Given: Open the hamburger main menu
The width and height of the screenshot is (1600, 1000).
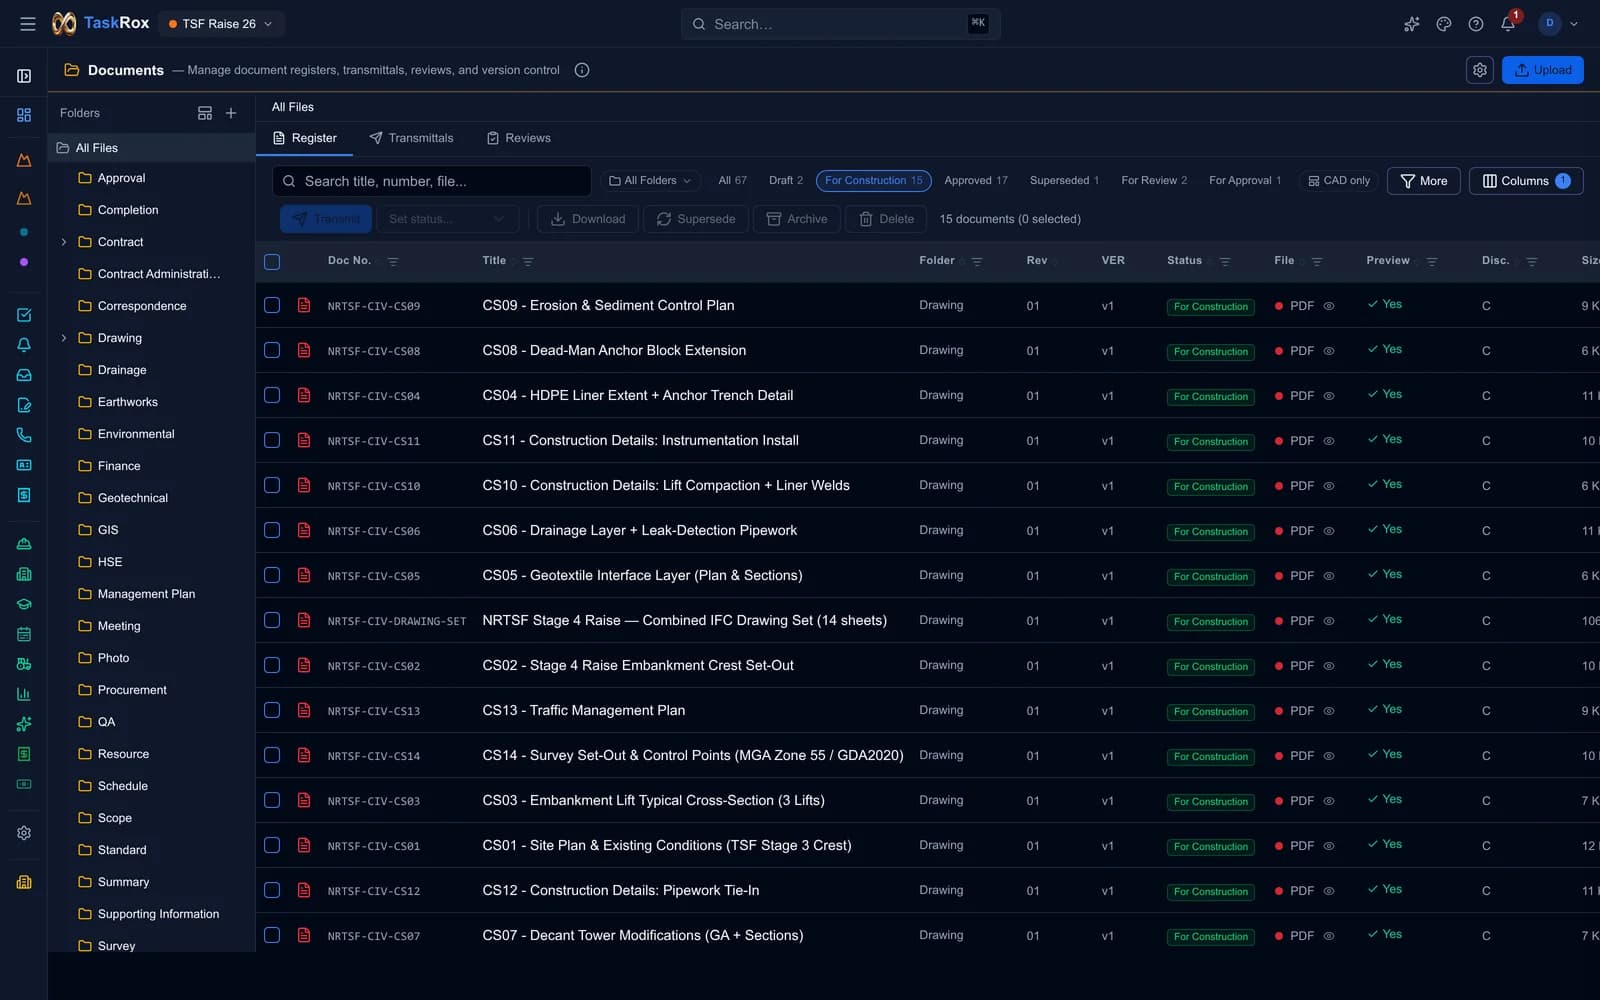Looking at the screenshot, I should 28,24.
